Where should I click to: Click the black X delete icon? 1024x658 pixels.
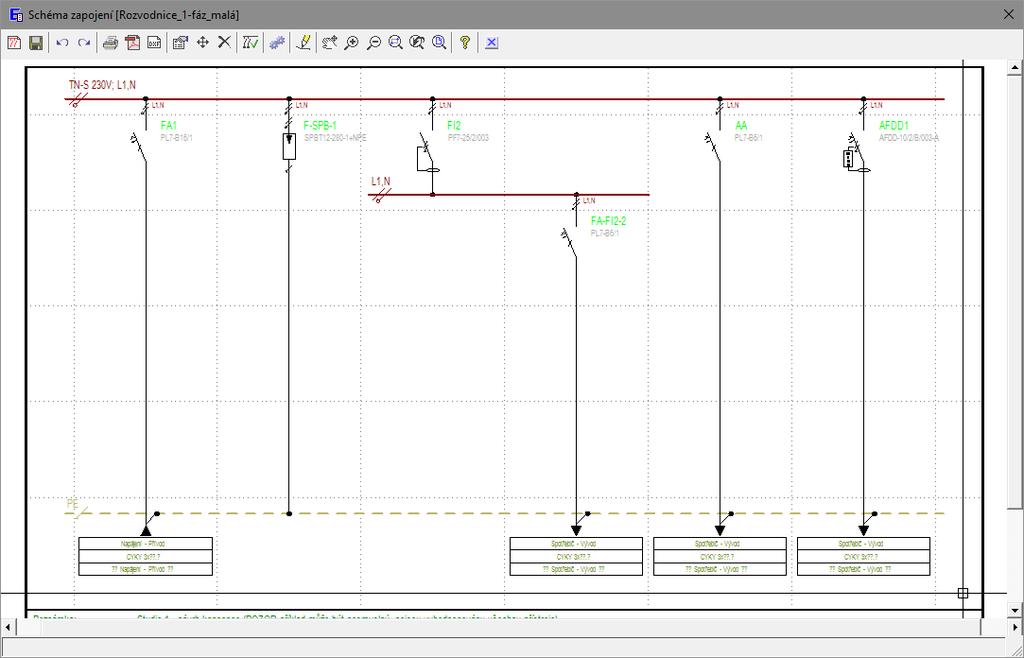[224, 42]
